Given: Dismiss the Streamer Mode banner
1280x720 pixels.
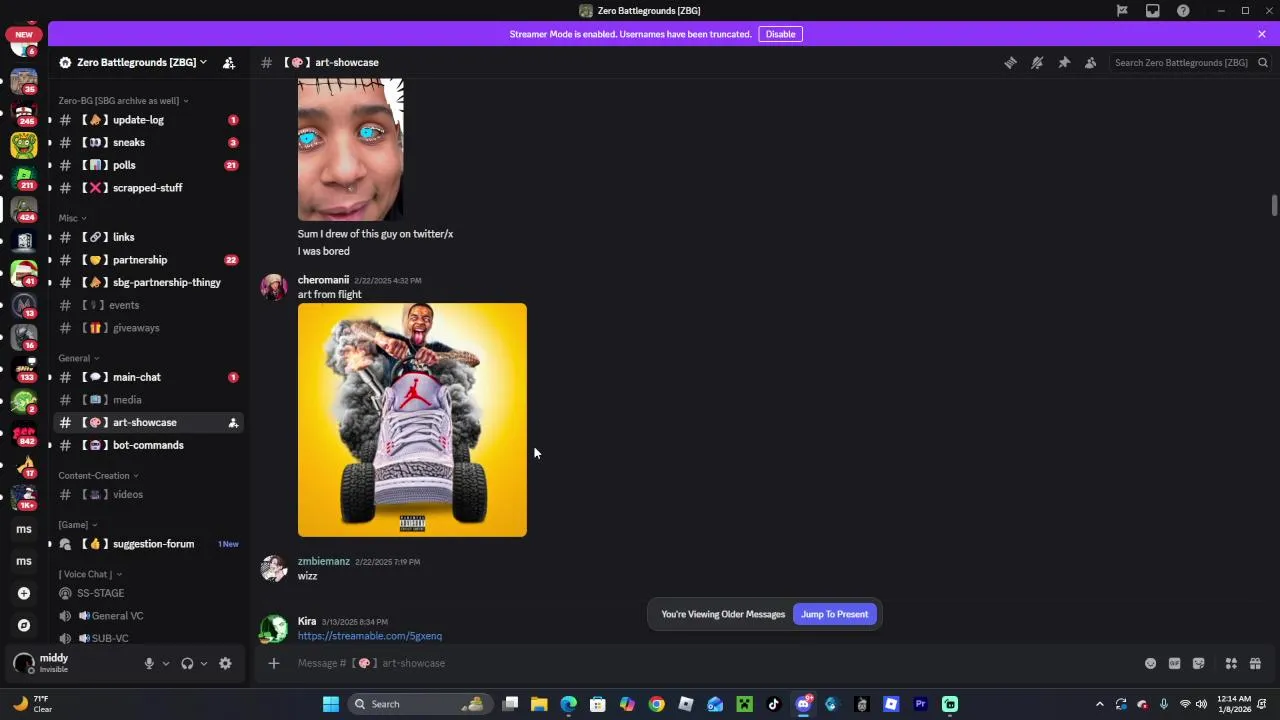Looking at the screenshot, I should click(1262, 34).
